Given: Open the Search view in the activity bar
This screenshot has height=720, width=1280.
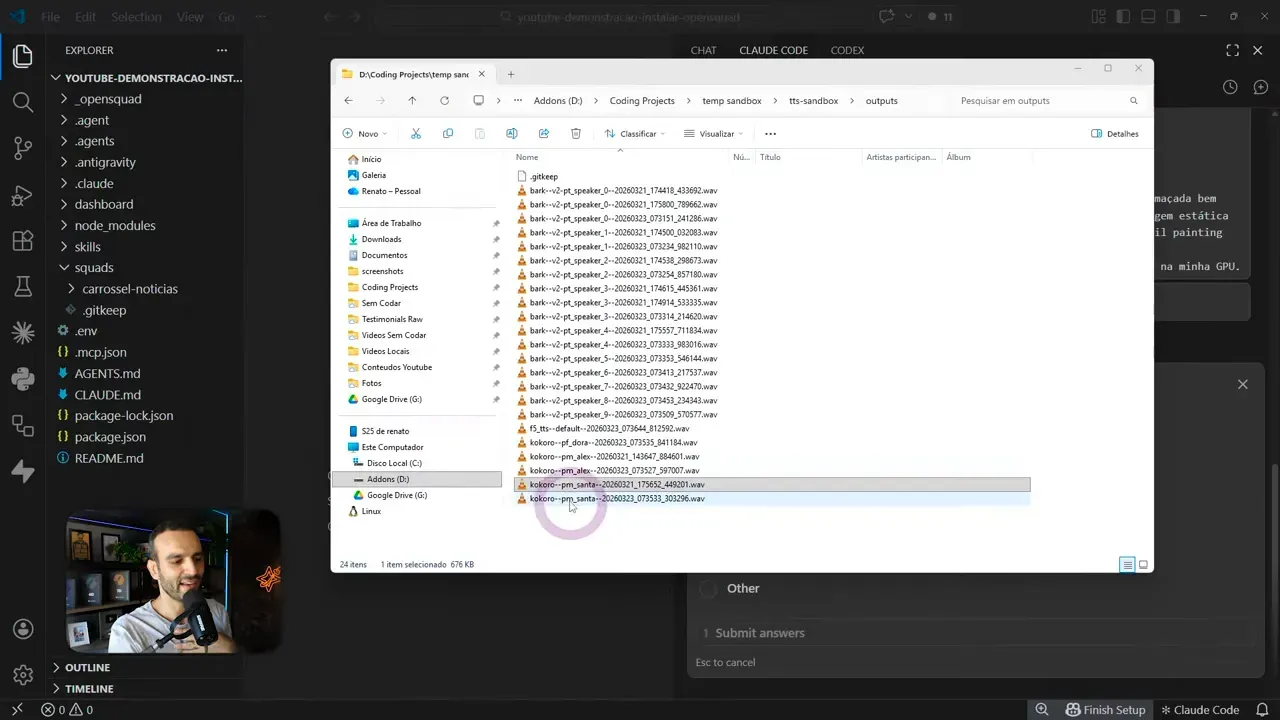Looking at the screenshot, I should (x=22, y=101).
